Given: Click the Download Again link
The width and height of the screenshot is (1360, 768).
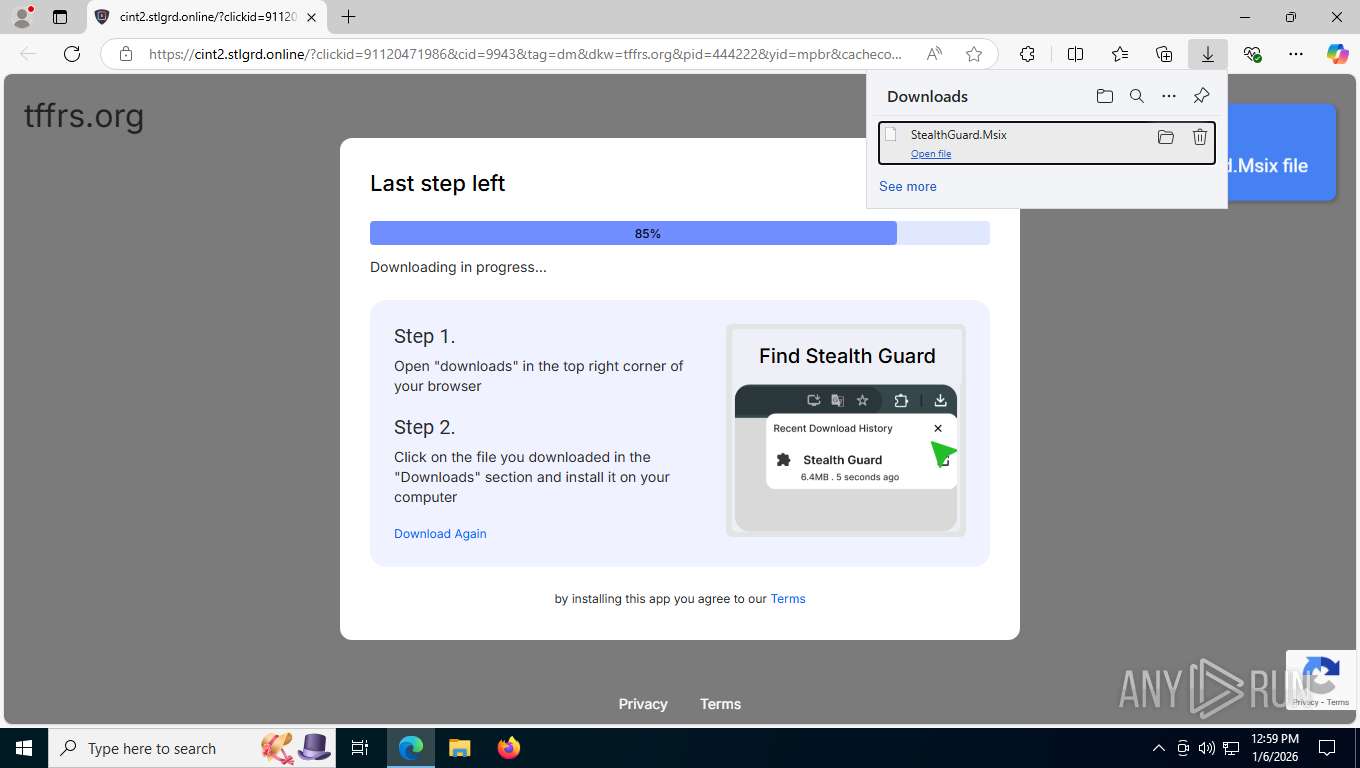Looking at the screenshot, I should (x=440, y=533).
